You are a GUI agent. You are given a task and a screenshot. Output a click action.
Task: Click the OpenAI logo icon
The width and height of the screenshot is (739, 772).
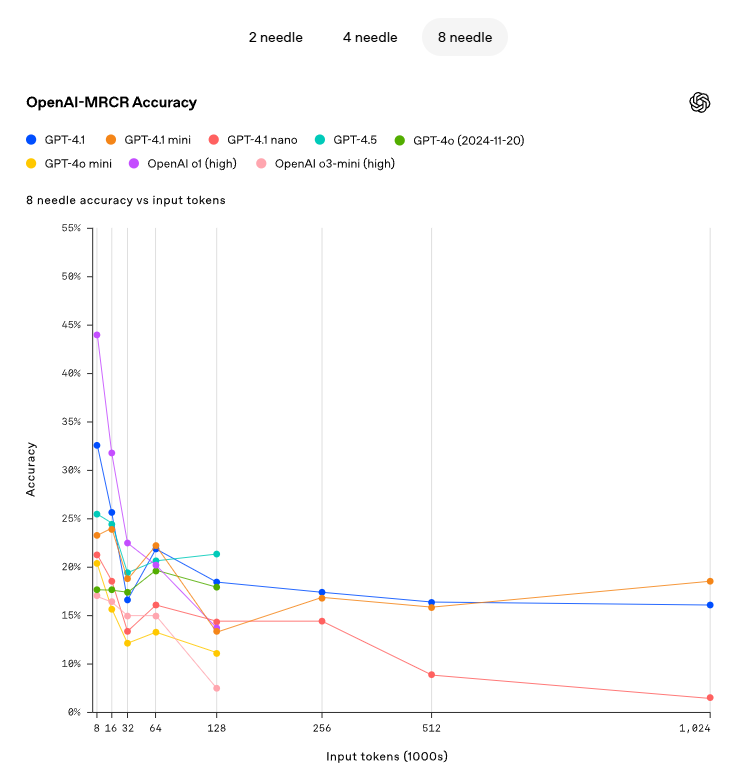coord(700,102)
